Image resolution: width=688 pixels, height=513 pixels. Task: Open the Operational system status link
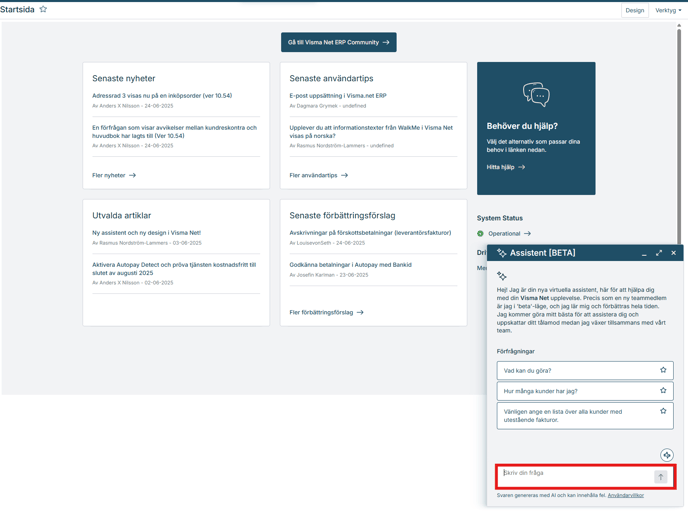click(509, 233)
